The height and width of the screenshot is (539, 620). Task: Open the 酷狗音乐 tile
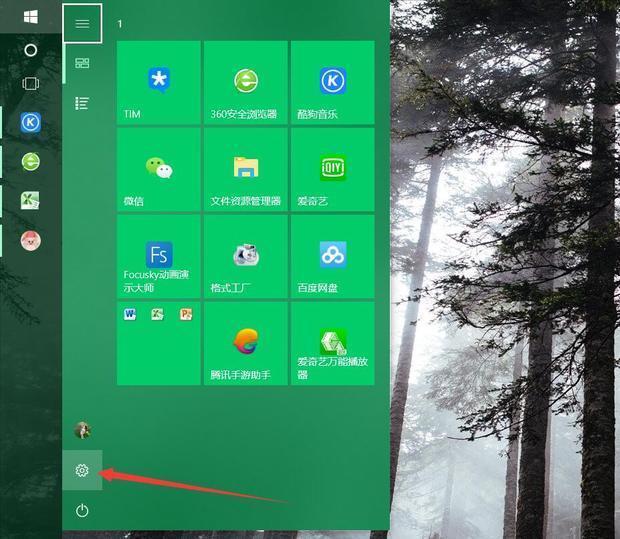tap(333, 83)
